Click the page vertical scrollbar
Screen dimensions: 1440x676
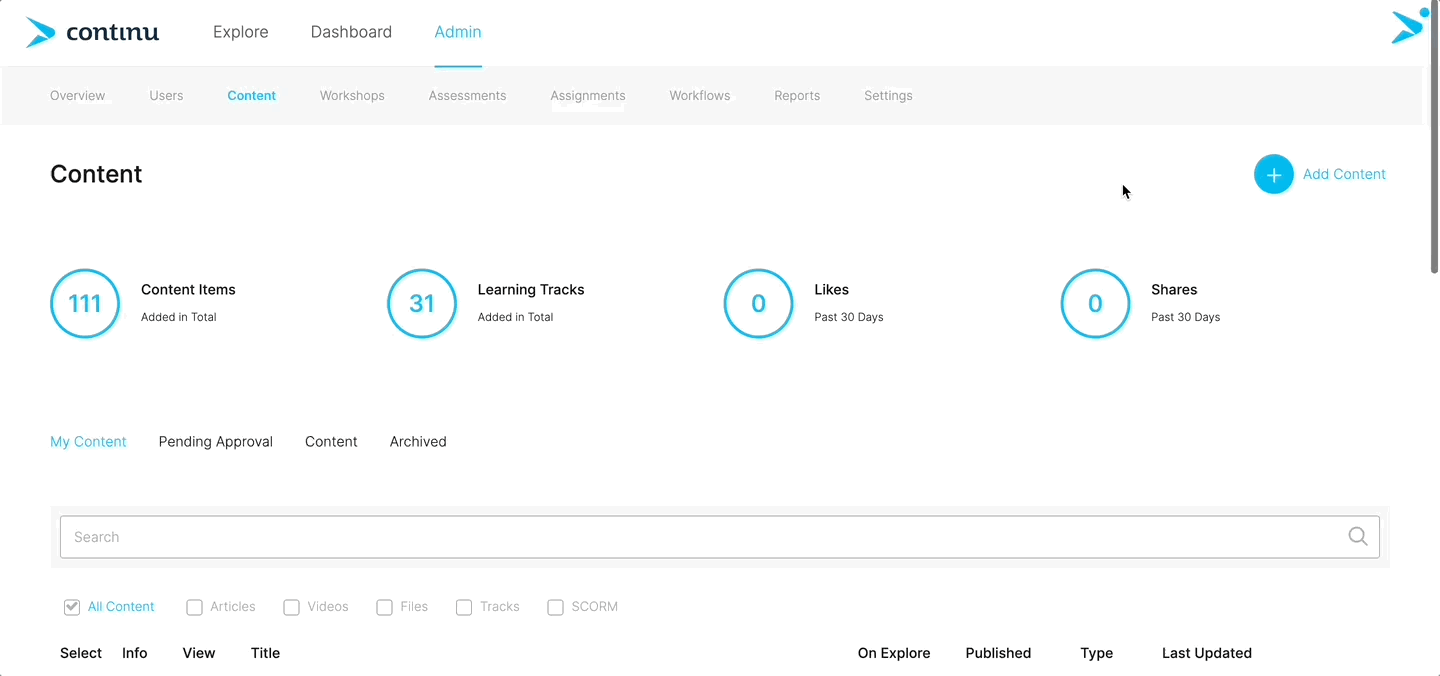click(1431, 140)
